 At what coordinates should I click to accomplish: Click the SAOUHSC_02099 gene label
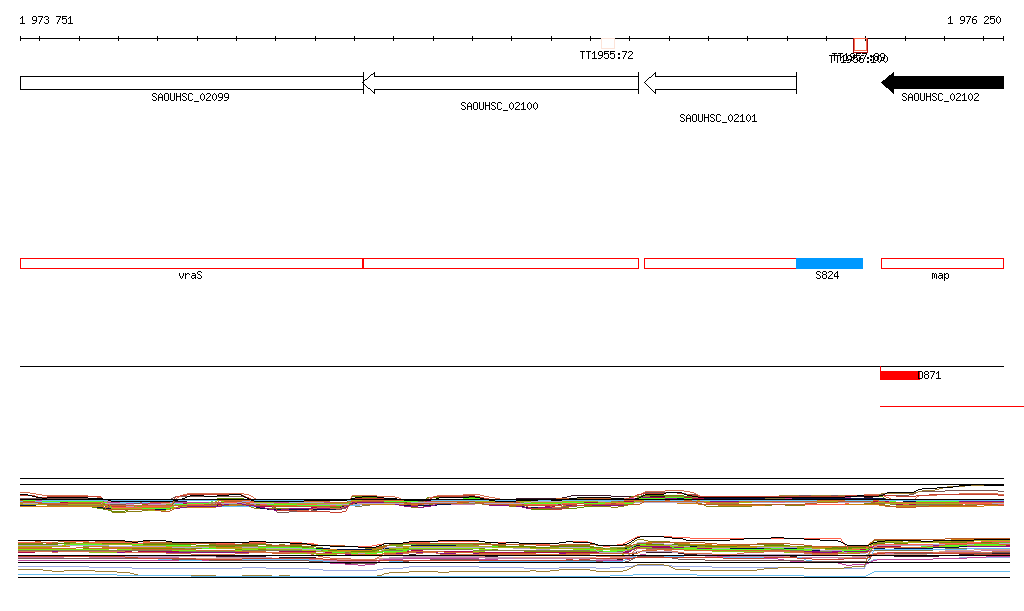190,97
